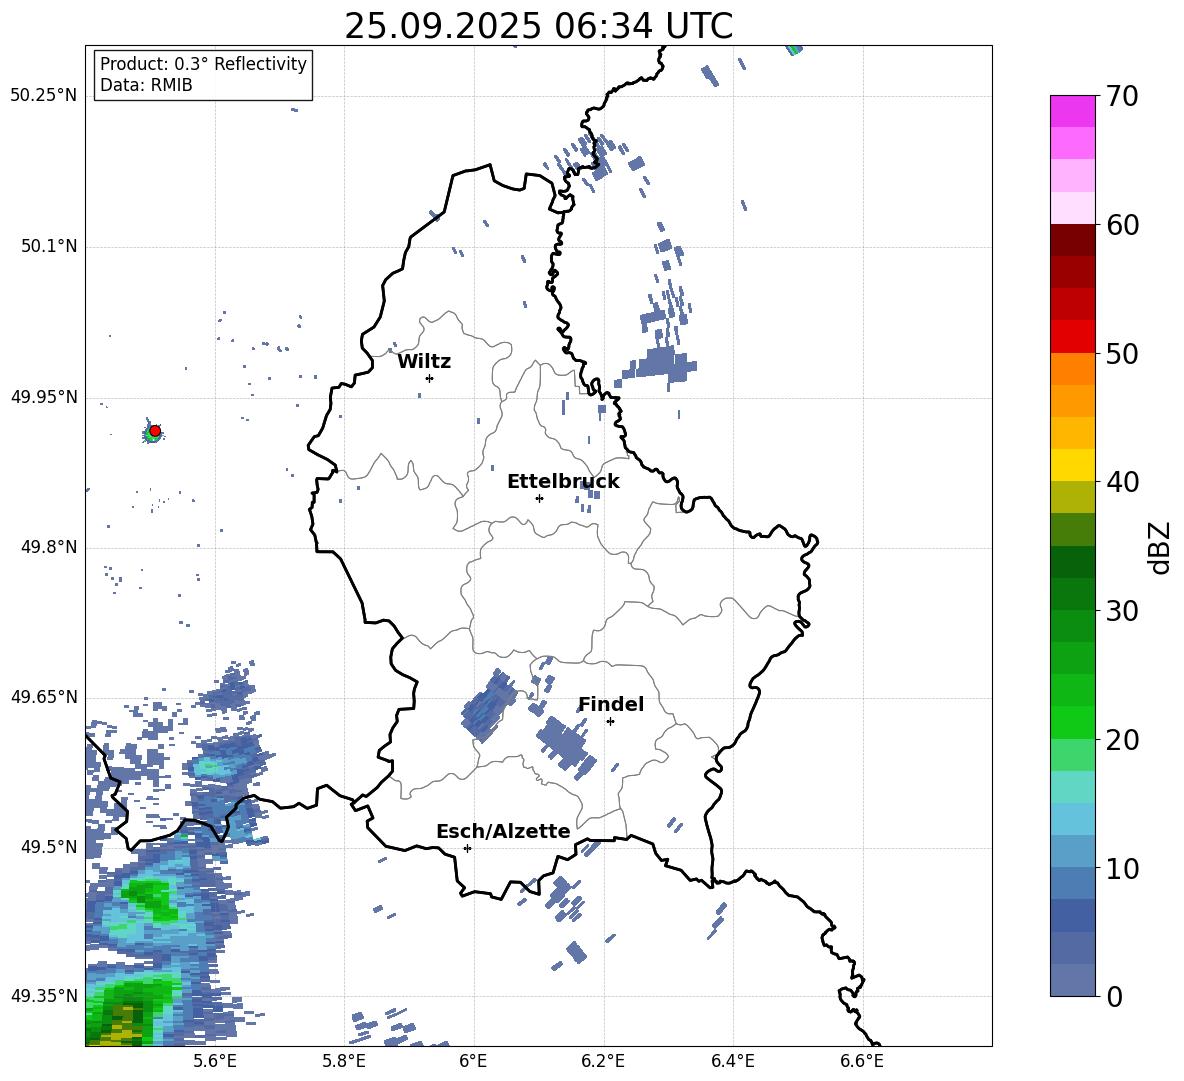
Task: Click the 6°E longitude label
Action: (x=473, y=1061)
